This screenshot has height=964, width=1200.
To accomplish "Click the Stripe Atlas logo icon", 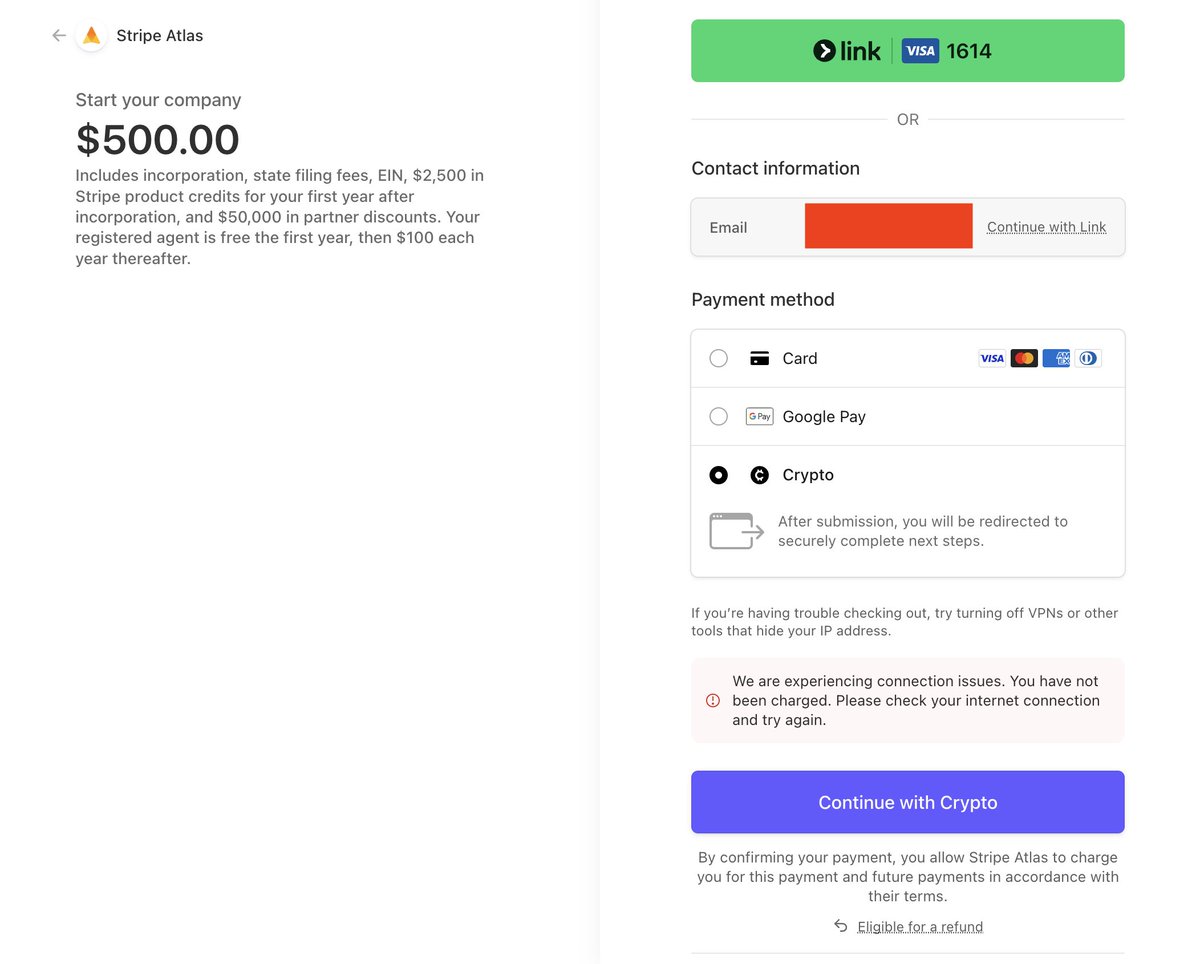I will click(x=91, y=36).
